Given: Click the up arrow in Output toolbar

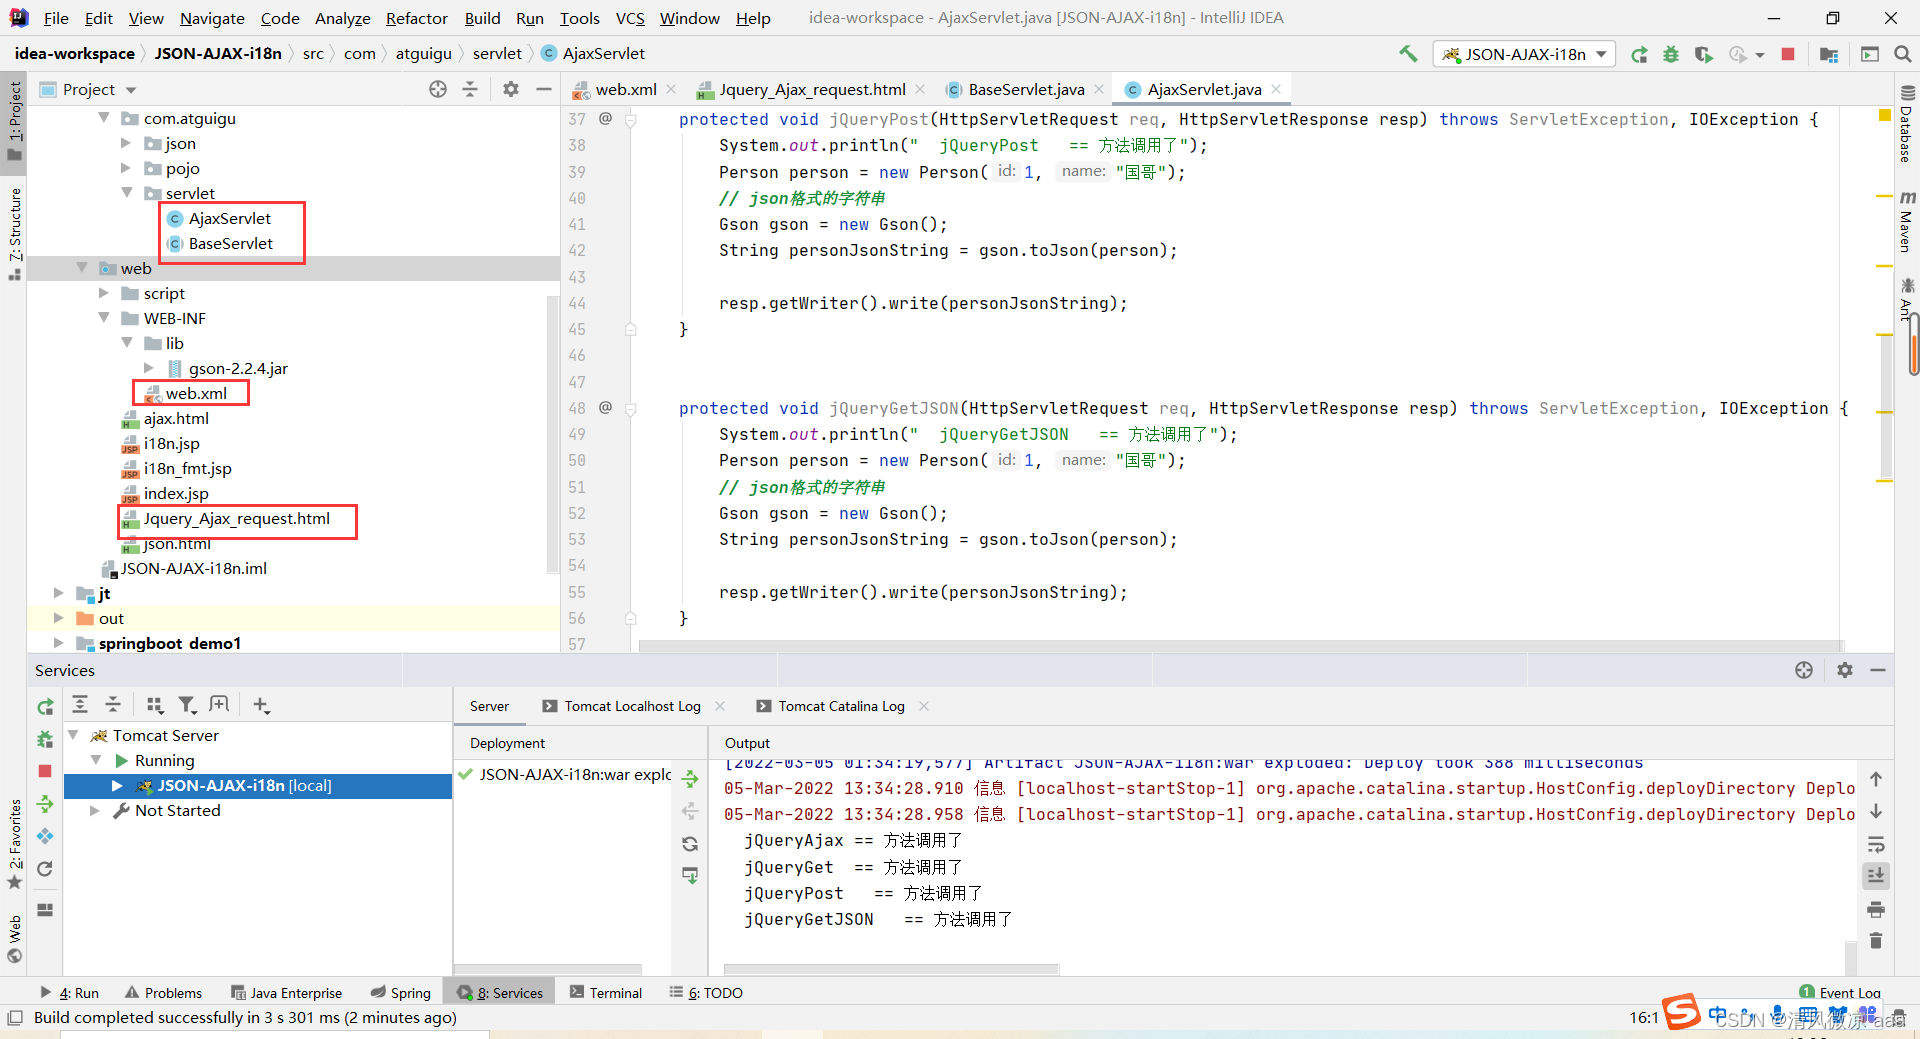Looking at the screenshot, I should 1876,779.
